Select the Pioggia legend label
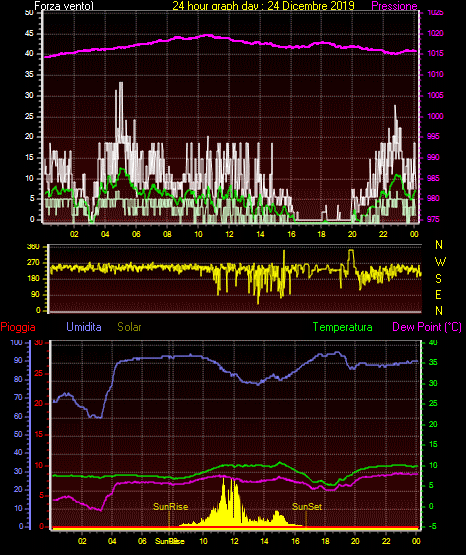 click(18, 327)
